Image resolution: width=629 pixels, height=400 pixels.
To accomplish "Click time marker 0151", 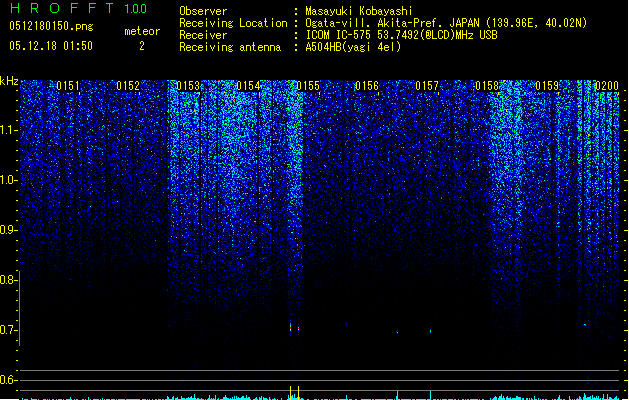I will [68, 86].
